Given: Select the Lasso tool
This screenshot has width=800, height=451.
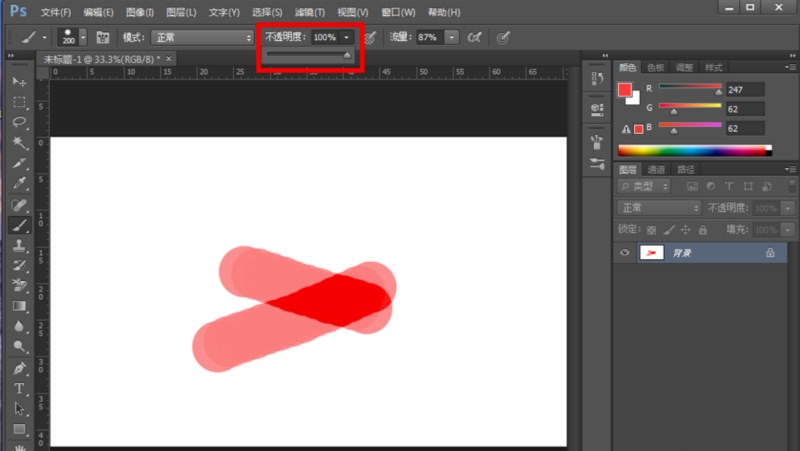Looking at the screenshot, I should pos(19,122).
